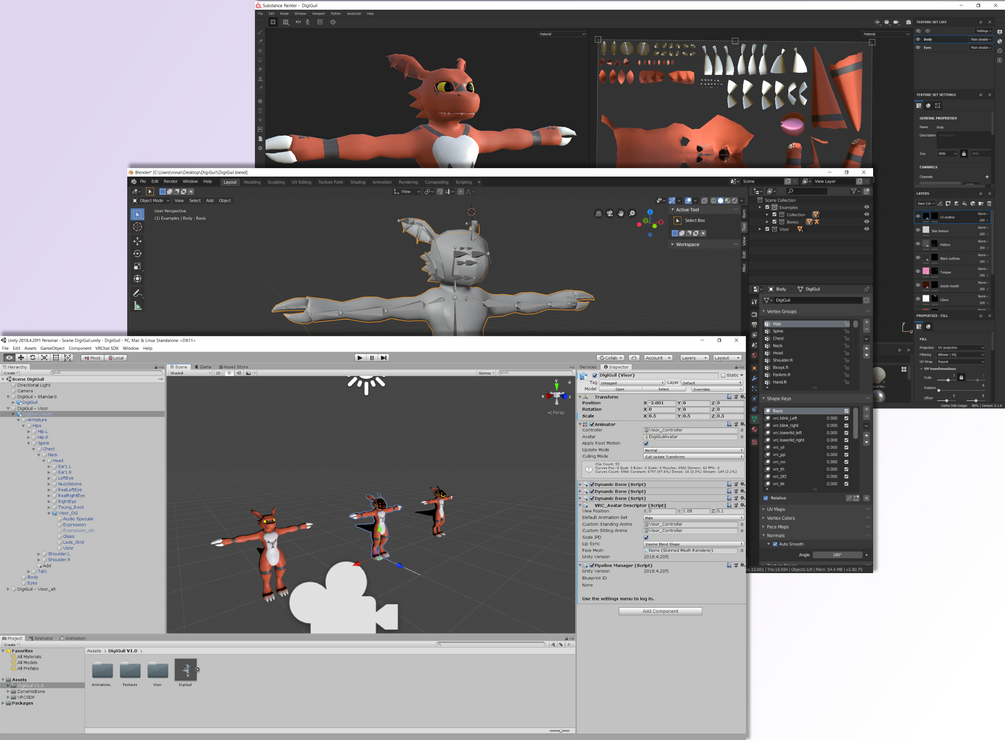1005x740 pixels.
Task: Click Unity's Step frame button
Action: pos(383,358)
